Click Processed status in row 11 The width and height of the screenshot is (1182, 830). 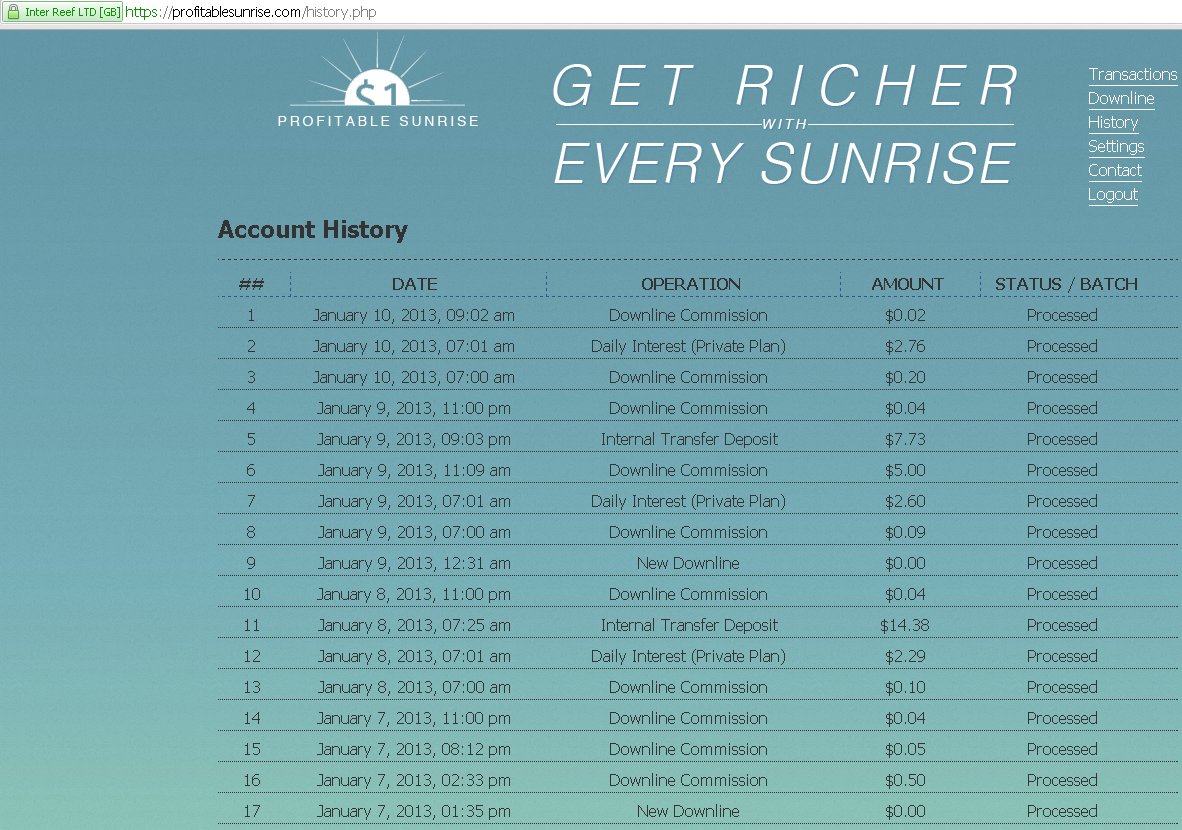pos(1061,625)
